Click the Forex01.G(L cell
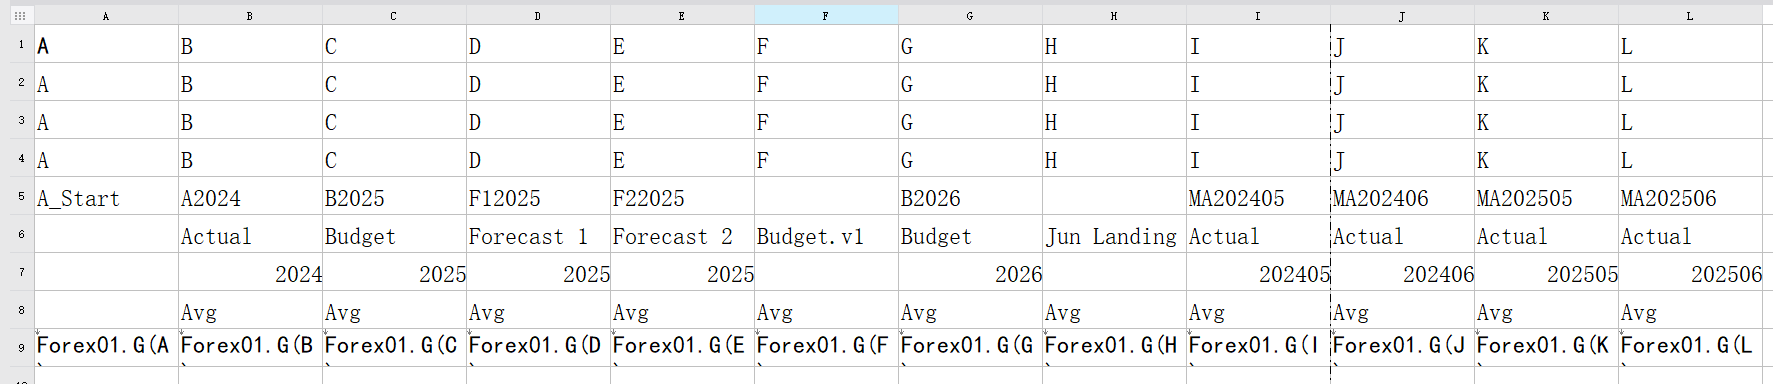 tap(1690, 347)
